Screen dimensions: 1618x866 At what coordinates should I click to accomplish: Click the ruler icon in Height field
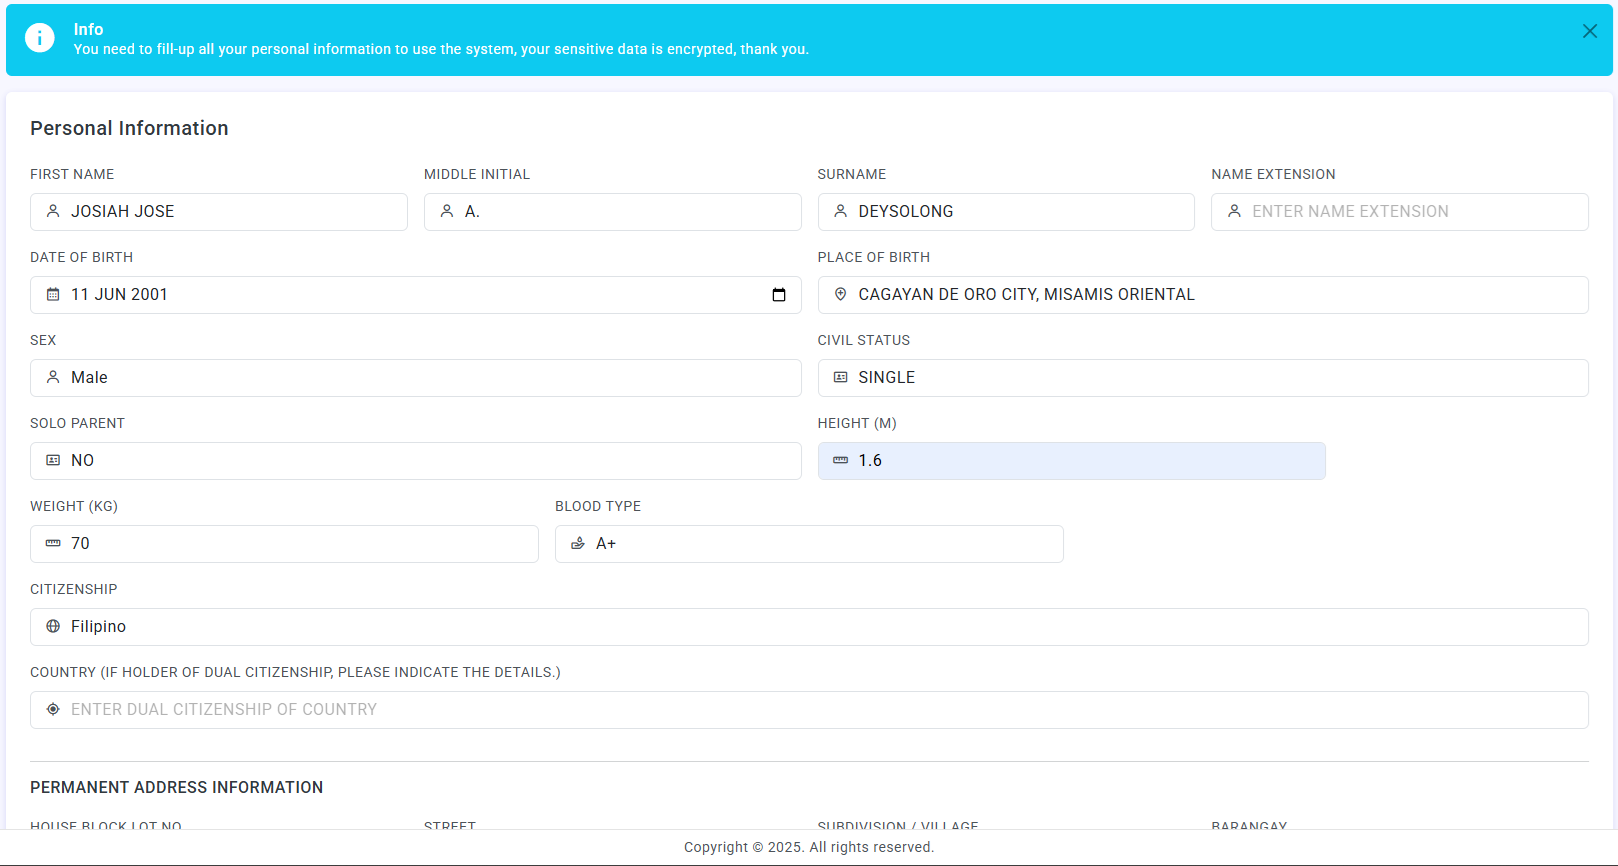click(x=840, y=461)
